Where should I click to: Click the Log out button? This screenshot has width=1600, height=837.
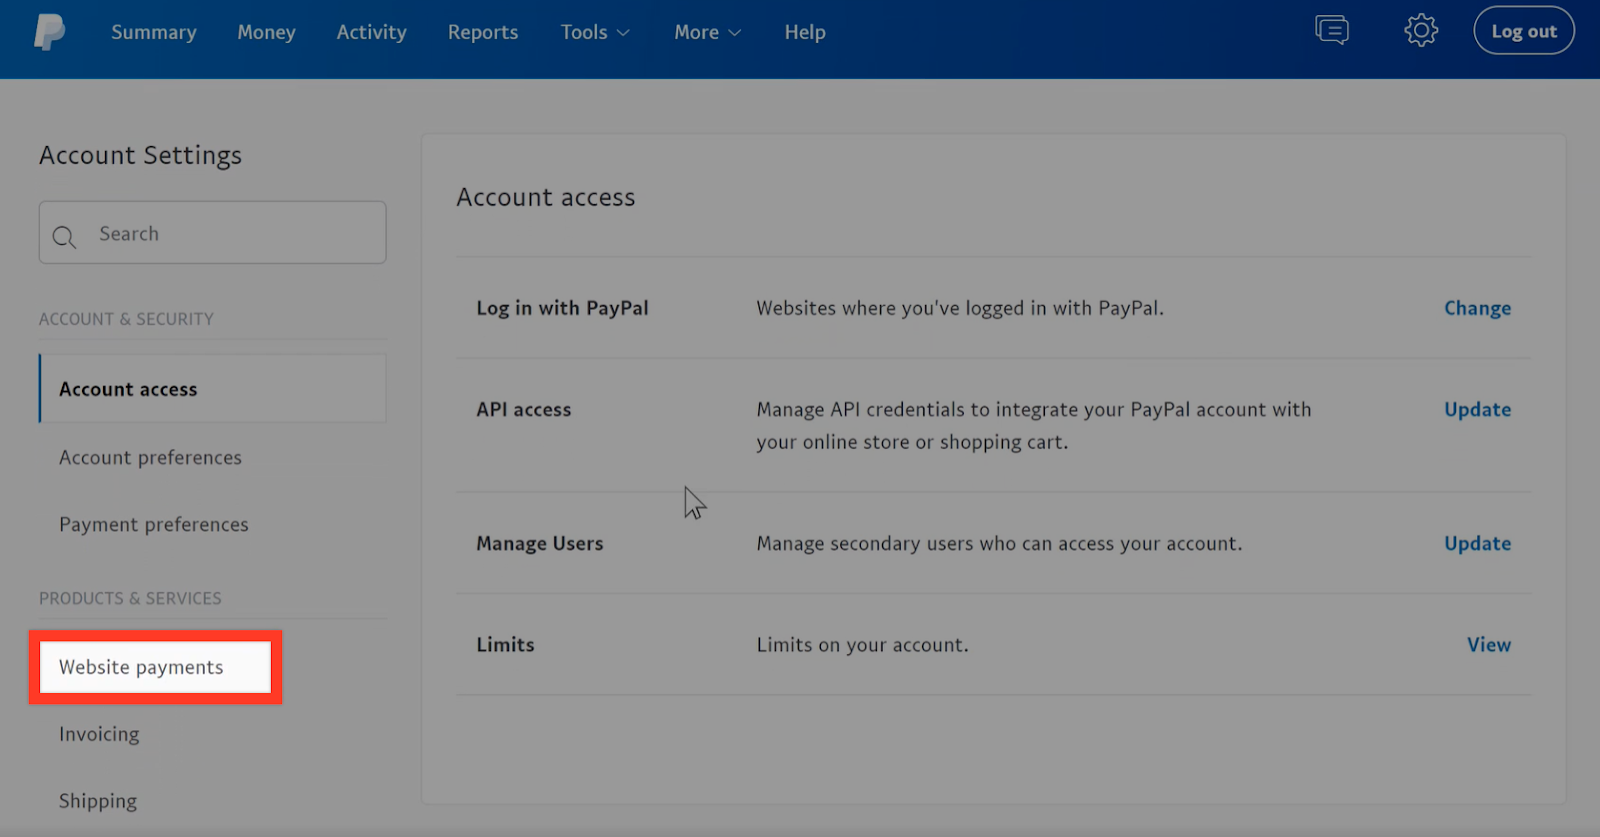coord(1524,31)
